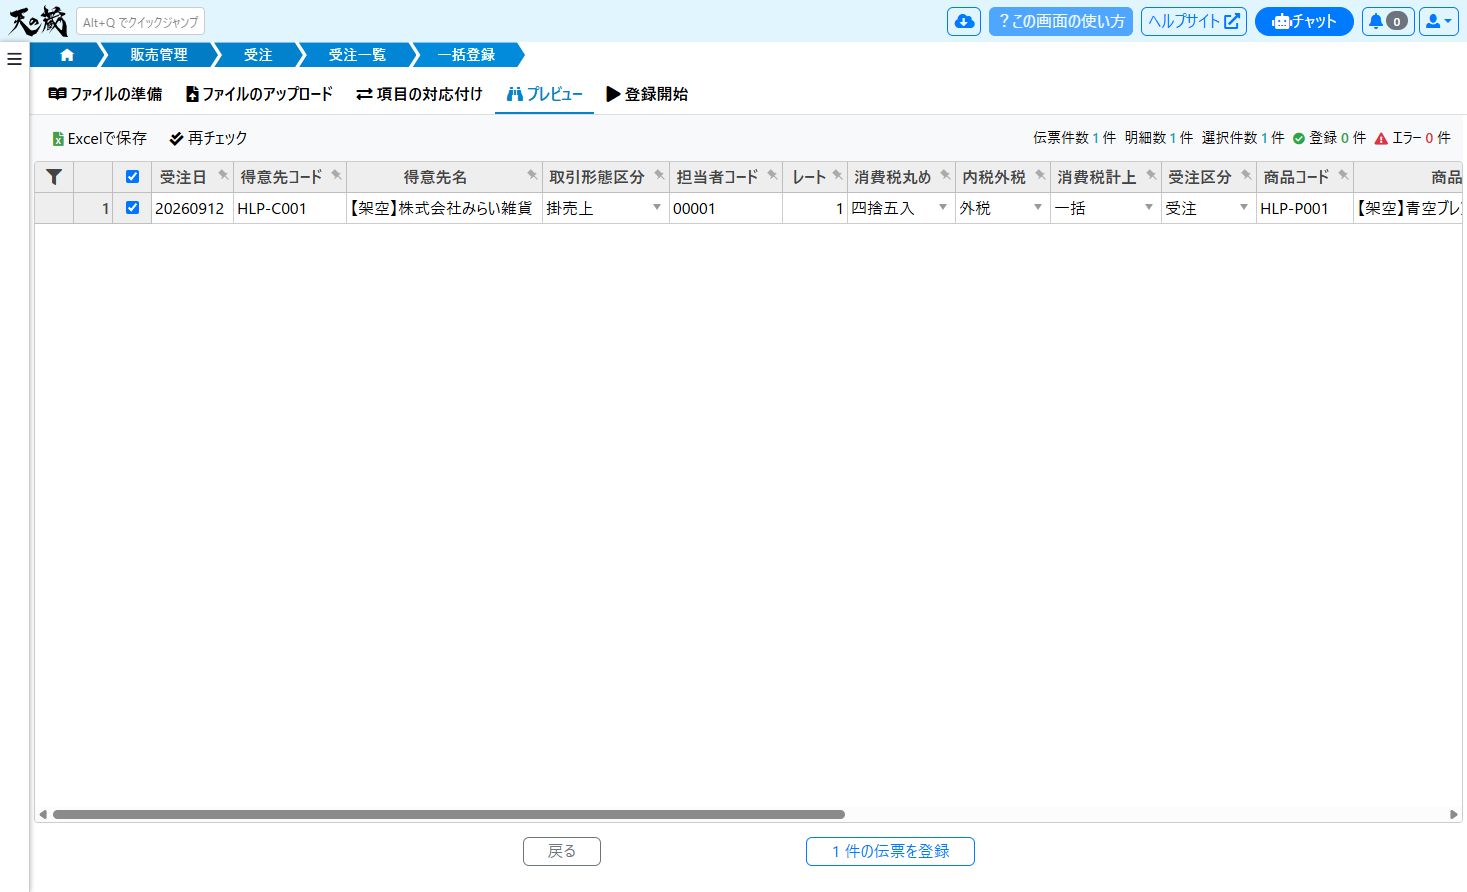
Task: Click 得意先名 column header
Action: pos(444,177)
